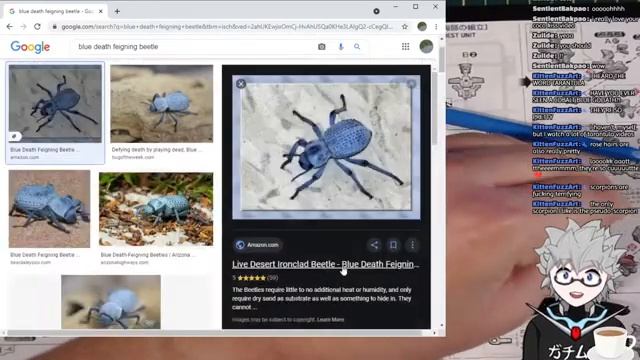Start voice search with microphone icon
The width and height of the screenshot is (640, 360).
pyautogui.click(x=341, y=47)
